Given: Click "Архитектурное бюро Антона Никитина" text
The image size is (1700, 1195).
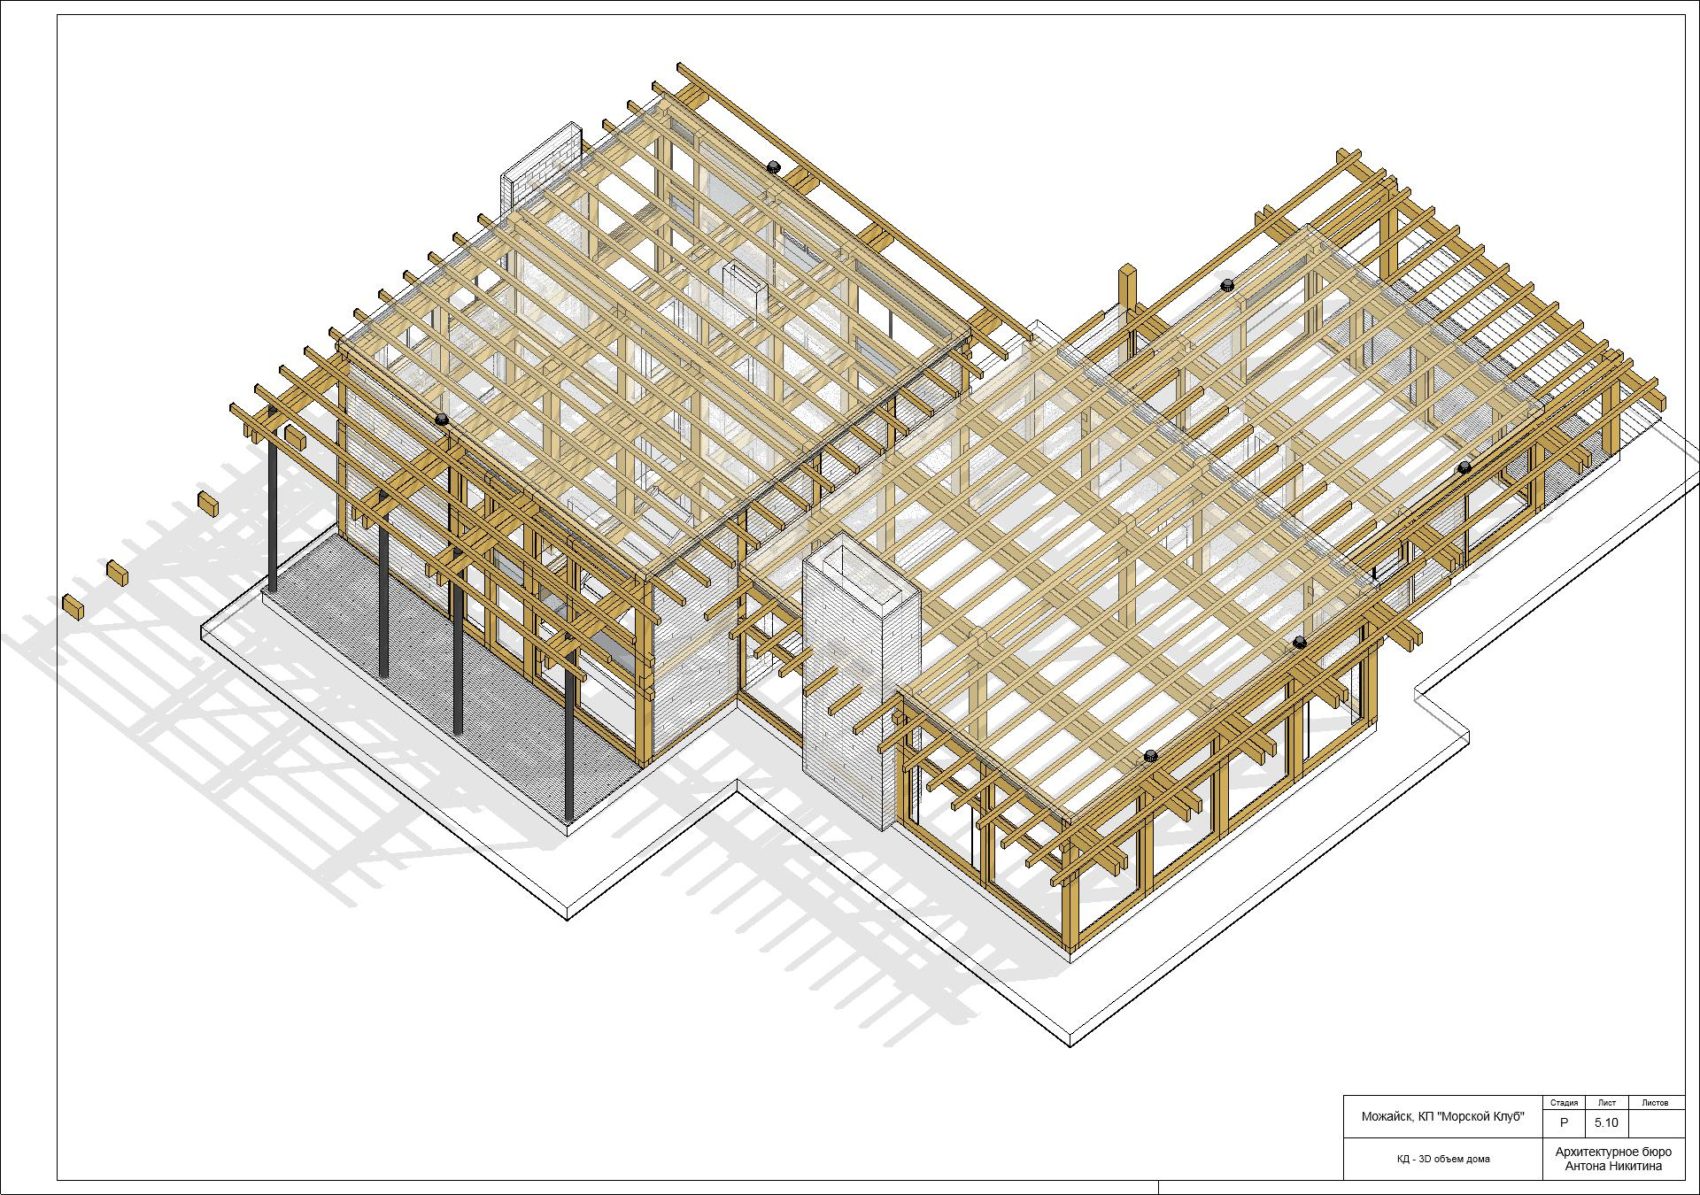Looking at the screenshot, I should (1613, 1159).
